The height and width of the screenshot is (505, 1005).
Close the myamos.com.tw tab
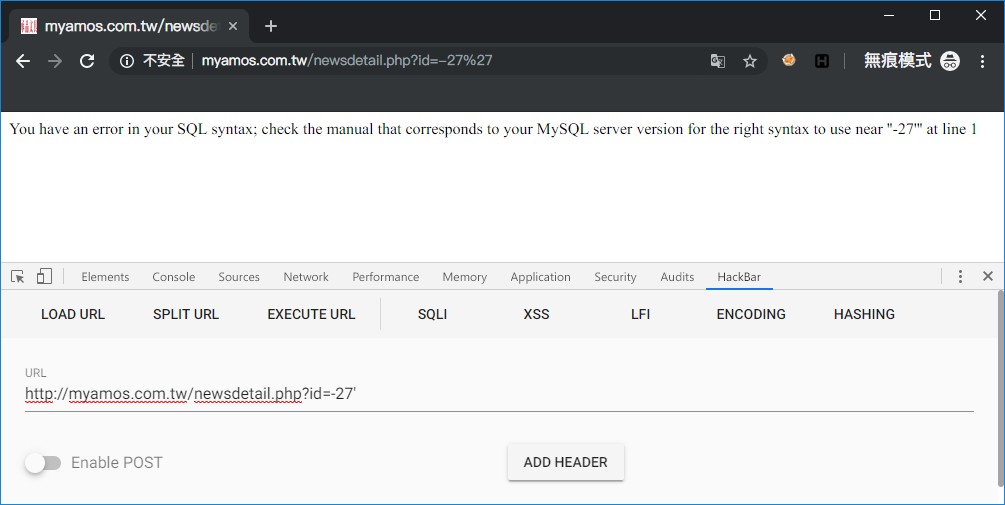pos(233,26)
